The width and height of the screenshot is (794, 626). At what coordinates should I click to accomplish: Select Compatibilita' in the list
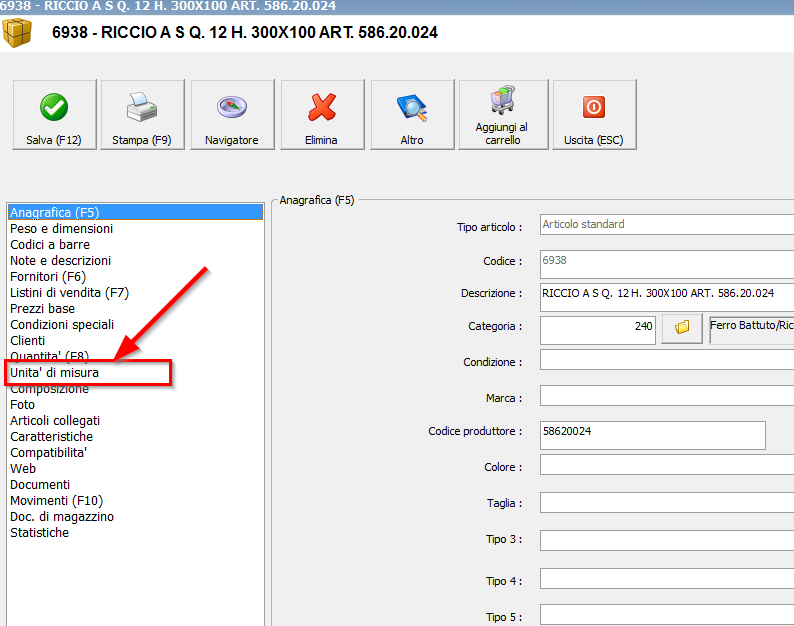(x=136, y=452)
